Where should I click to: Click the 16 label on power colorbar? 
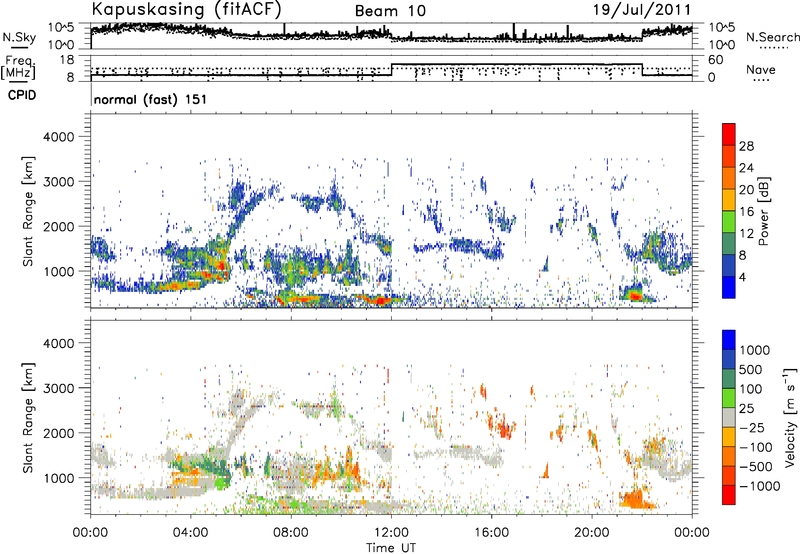pos(746,212)
